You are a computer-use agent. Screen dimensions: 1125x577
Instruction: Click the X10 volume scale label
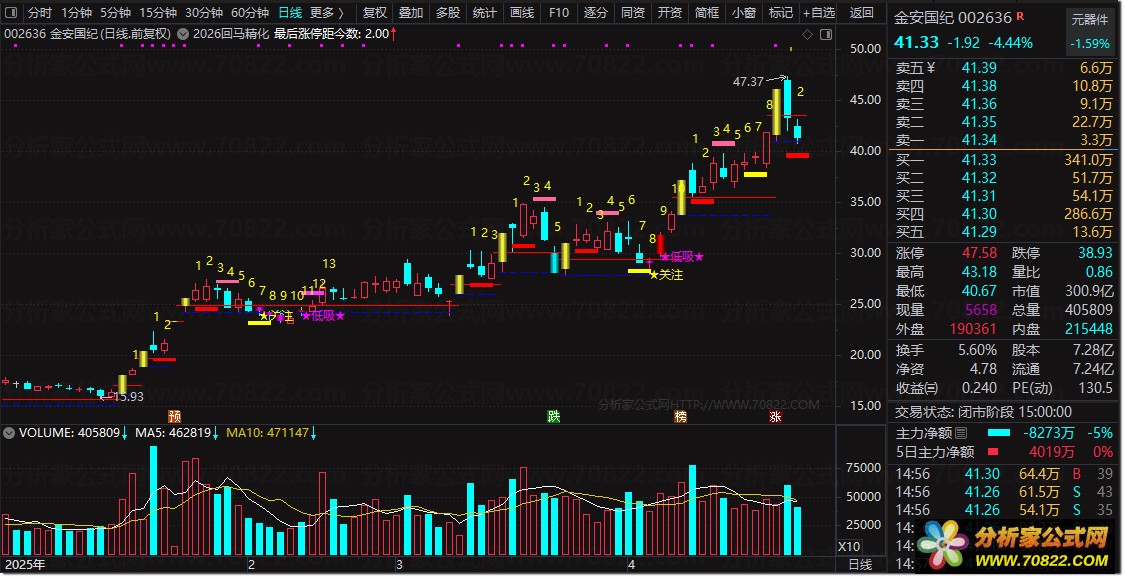849,547
